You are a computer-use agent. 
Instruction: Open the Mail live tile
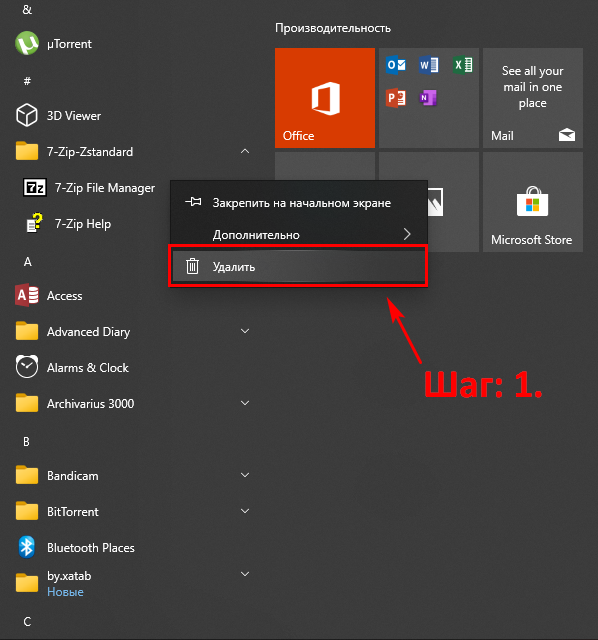(x=533, y=98)
